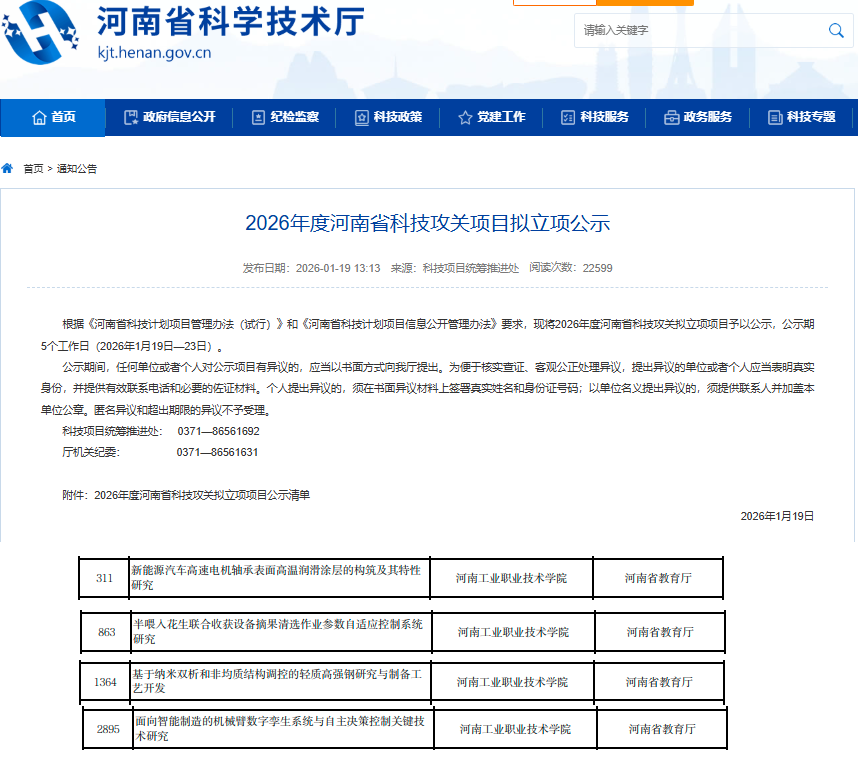Click the house icon beside 首页 in navbar
The height and width of the screenshot is (770, 858).
click(x=39, y=117)
